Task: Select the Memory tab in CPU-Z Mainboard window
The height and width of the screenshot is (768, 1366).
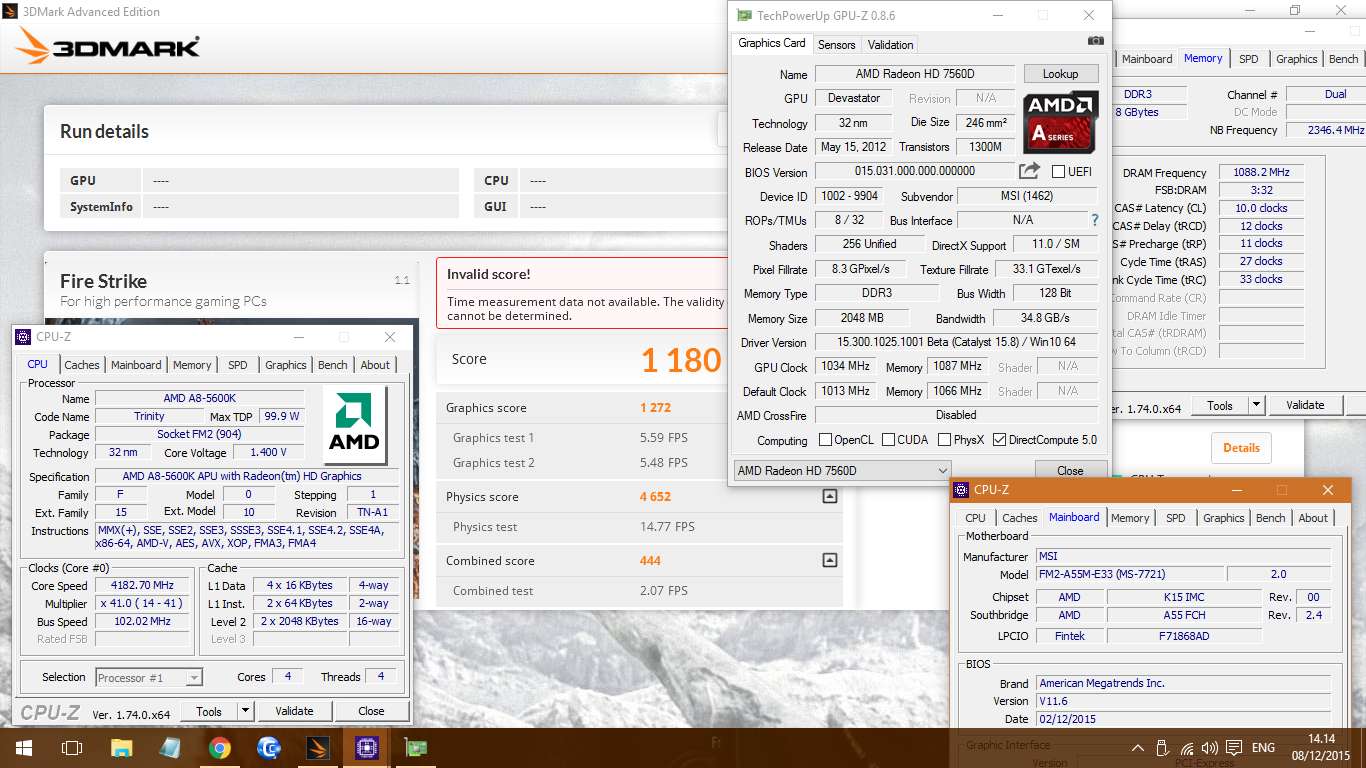Action: click(1130, 518)
